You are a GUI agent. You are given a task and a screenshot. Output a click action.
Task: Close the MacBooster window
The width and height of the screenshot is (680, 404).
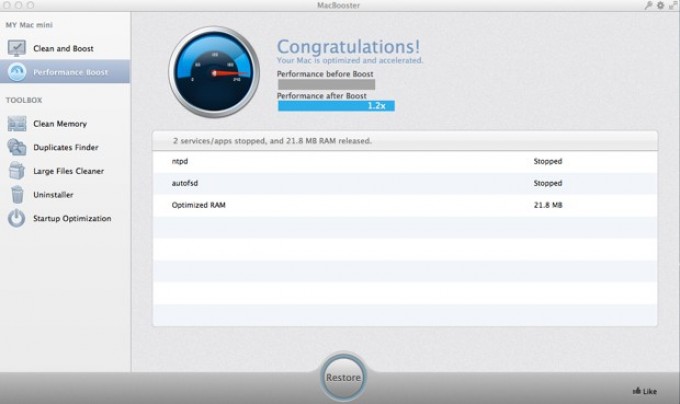(7, 5)
